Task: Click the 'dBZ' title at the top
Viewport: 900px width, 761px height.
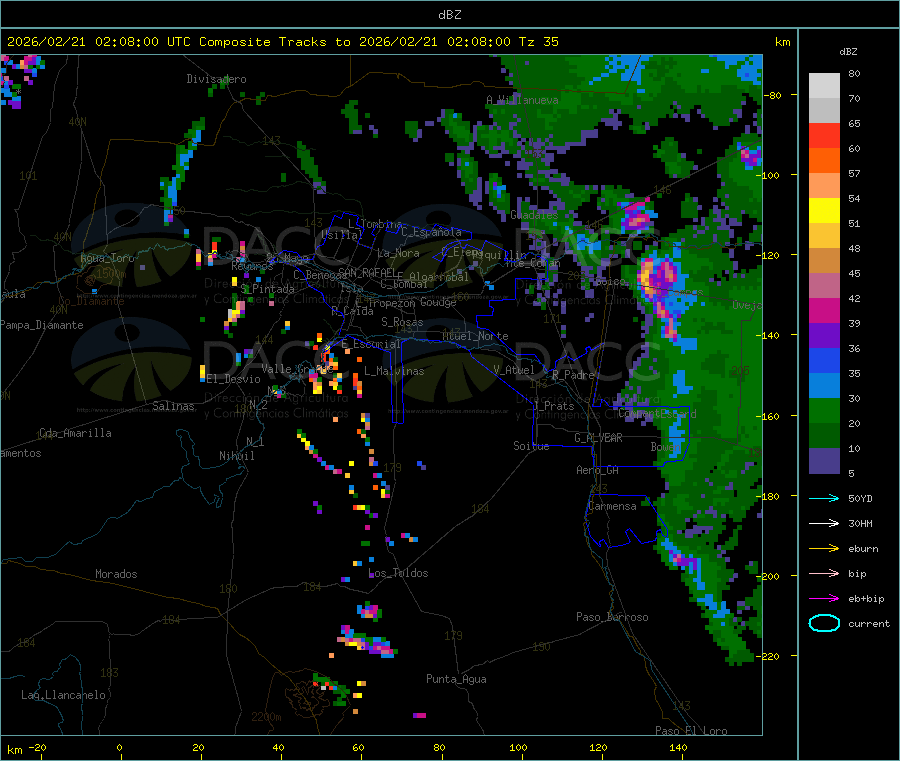Action: click(x=449, y=15)
